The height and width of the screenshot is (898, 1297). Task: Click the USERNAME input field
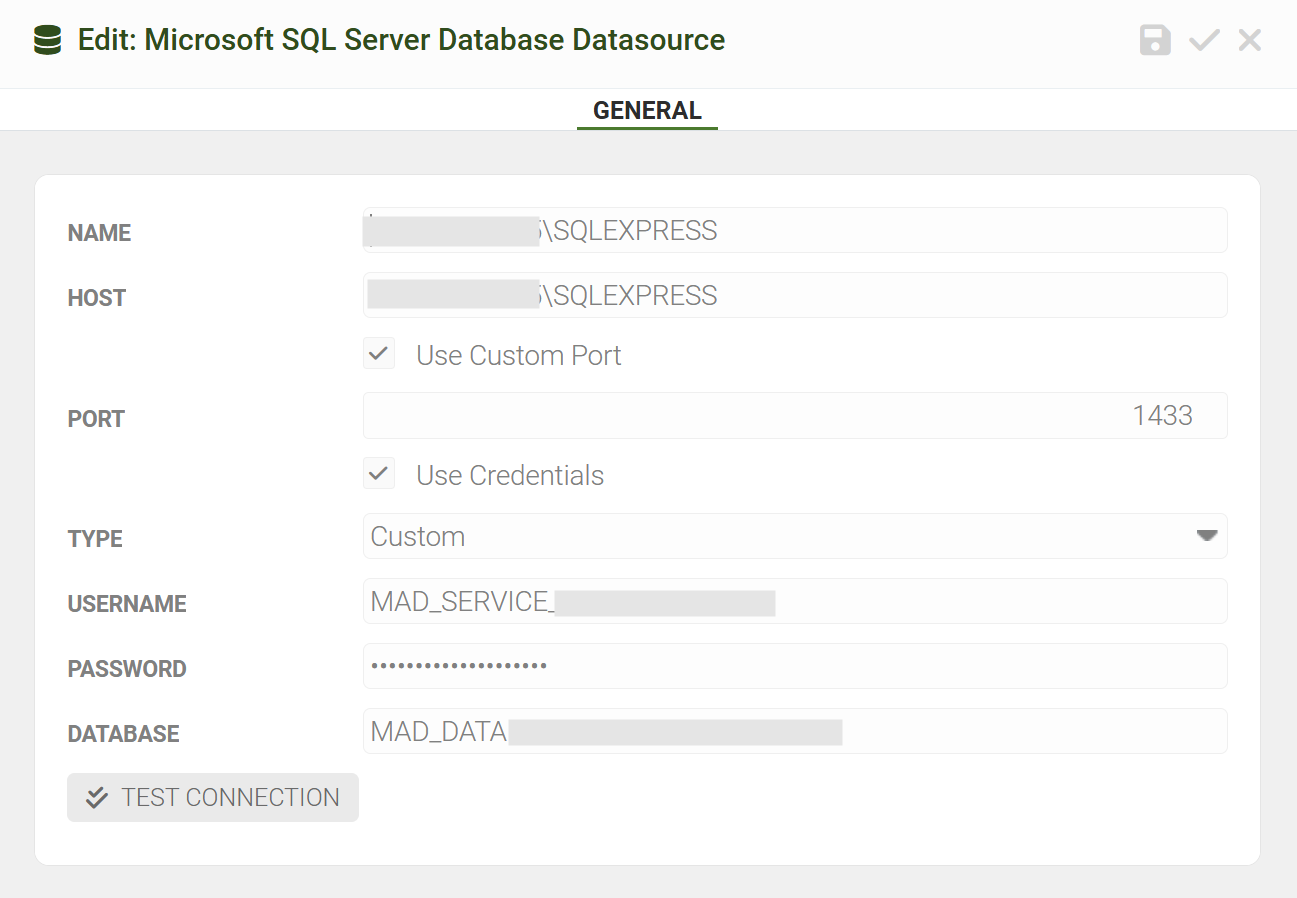[x=795, y=601]
